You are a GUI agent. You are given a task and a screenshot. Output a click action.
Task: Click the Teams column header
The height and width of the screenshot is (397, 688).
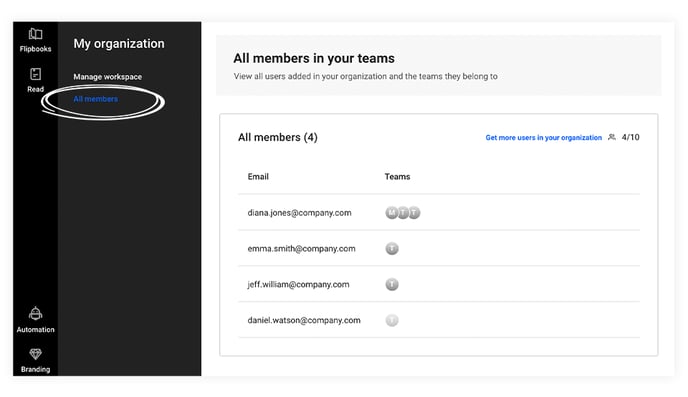[x=398, y=176]
